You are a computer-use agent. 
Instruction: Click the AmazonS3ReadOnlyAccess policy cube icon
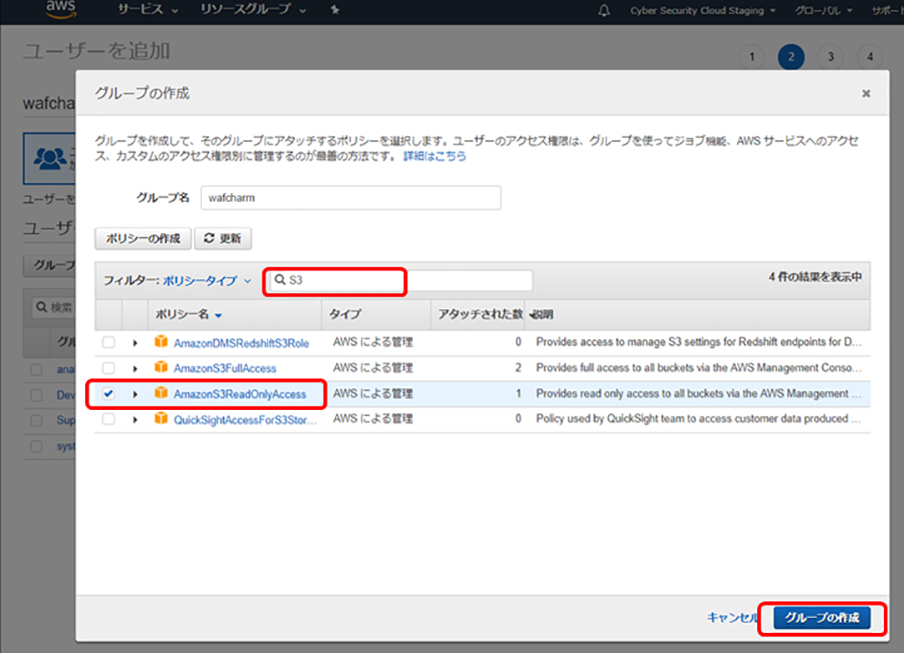click(161, 394)
